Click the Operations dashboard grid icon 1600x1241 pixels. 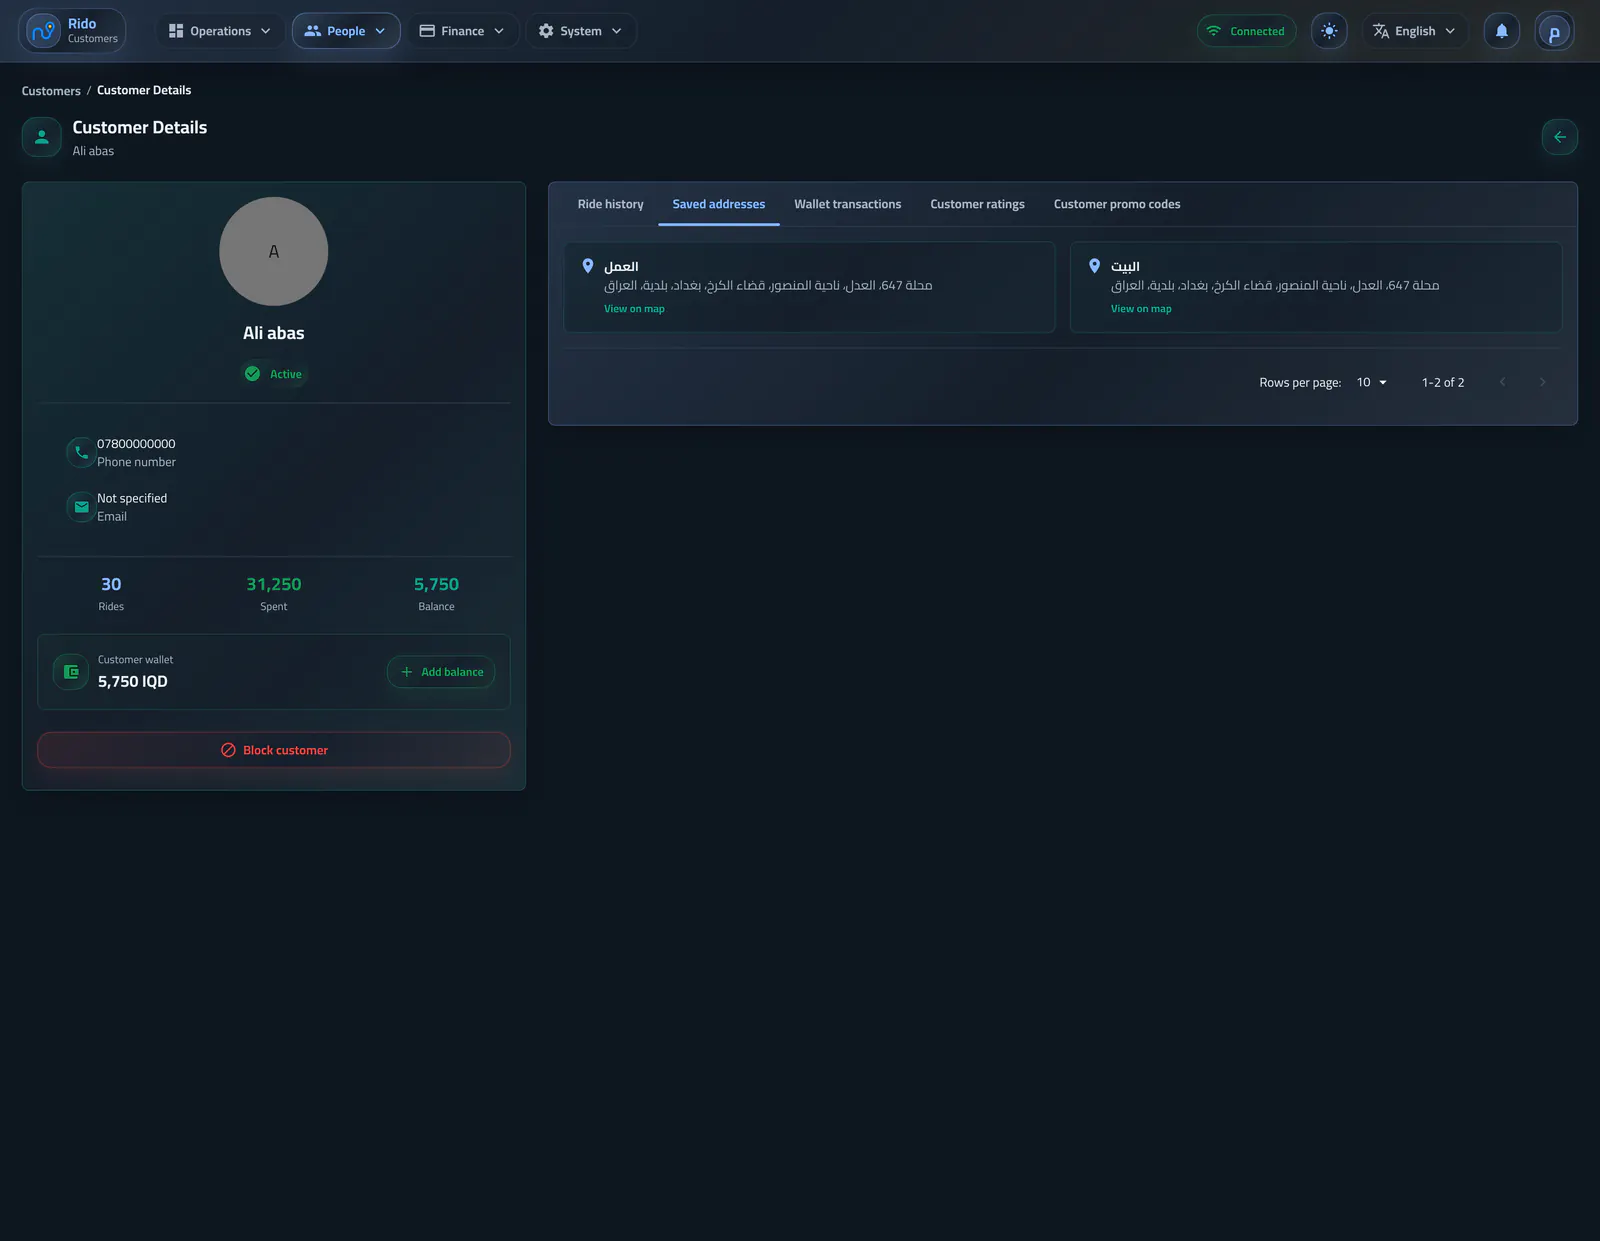(x=176, y=31)
